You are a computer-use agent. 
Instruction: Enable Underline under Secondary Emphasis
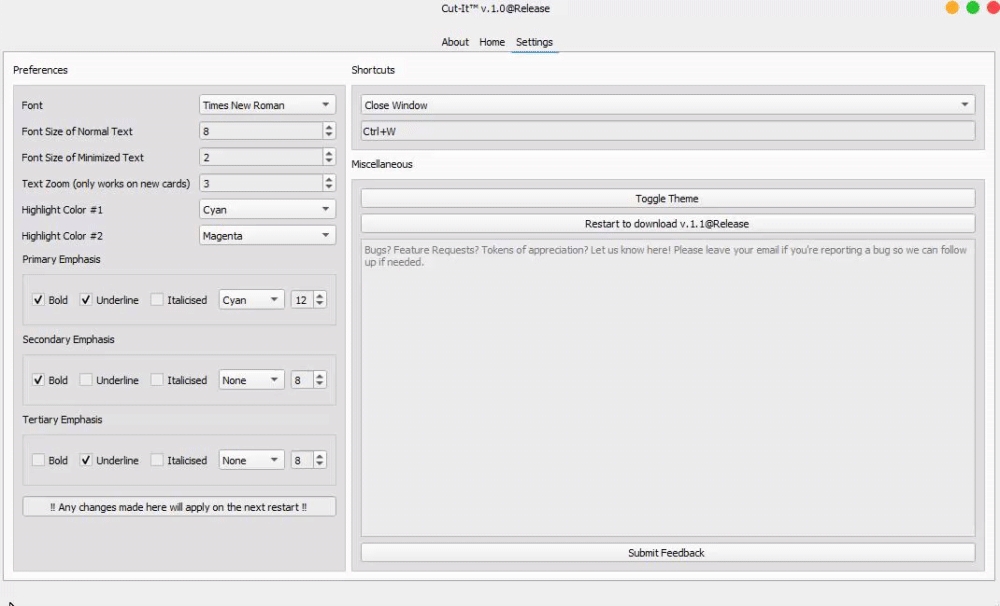click(x=86, y=380)
